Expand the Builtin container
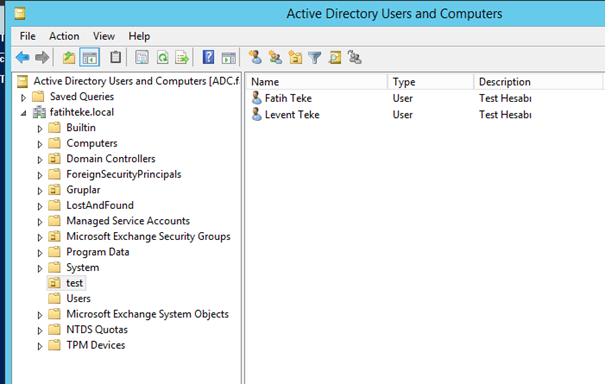Image resolution: width=605 pixels, height=384 pixels. (x=40, y=129)
